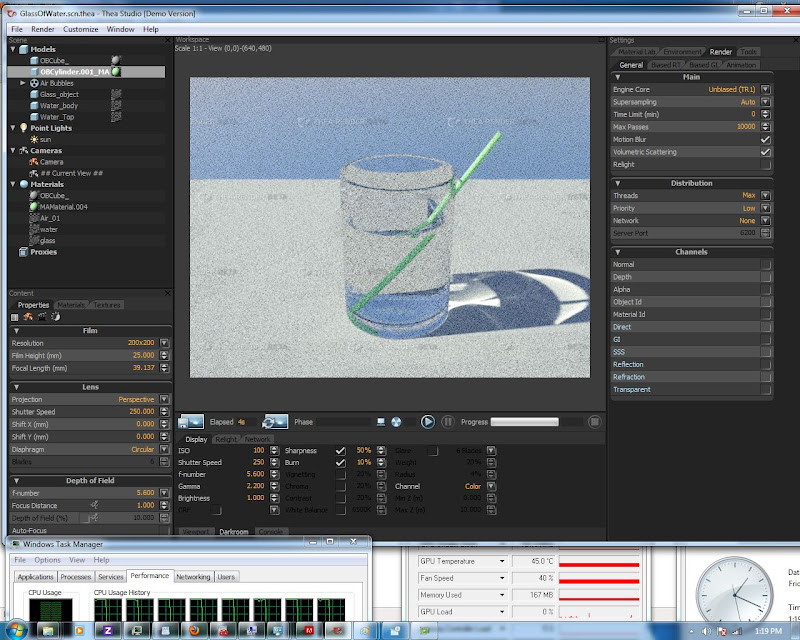Select the Camera item icon in scene tree
The image size is (800, 640).
tap(34, 162)
